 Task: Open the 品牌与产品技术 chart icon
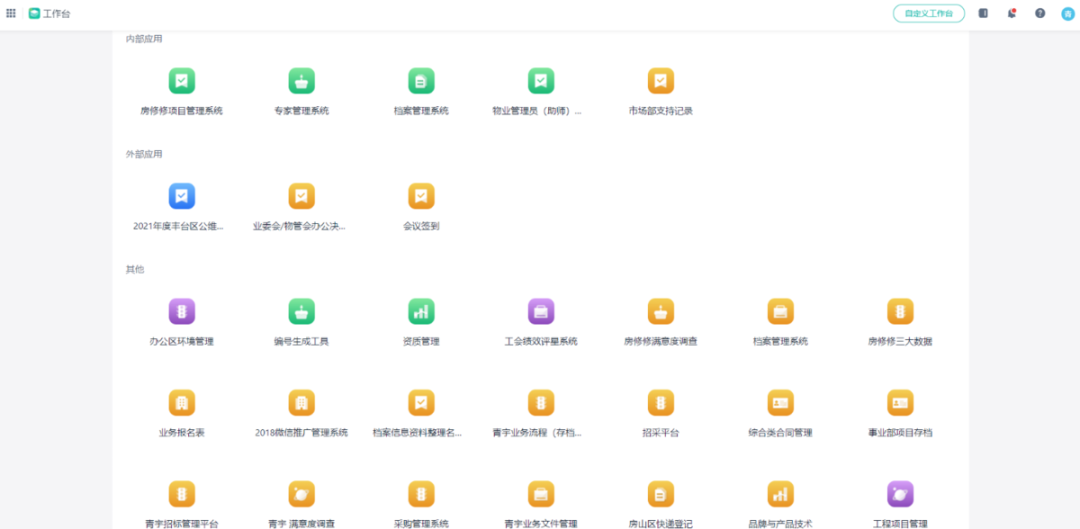(x=780, y=493)
